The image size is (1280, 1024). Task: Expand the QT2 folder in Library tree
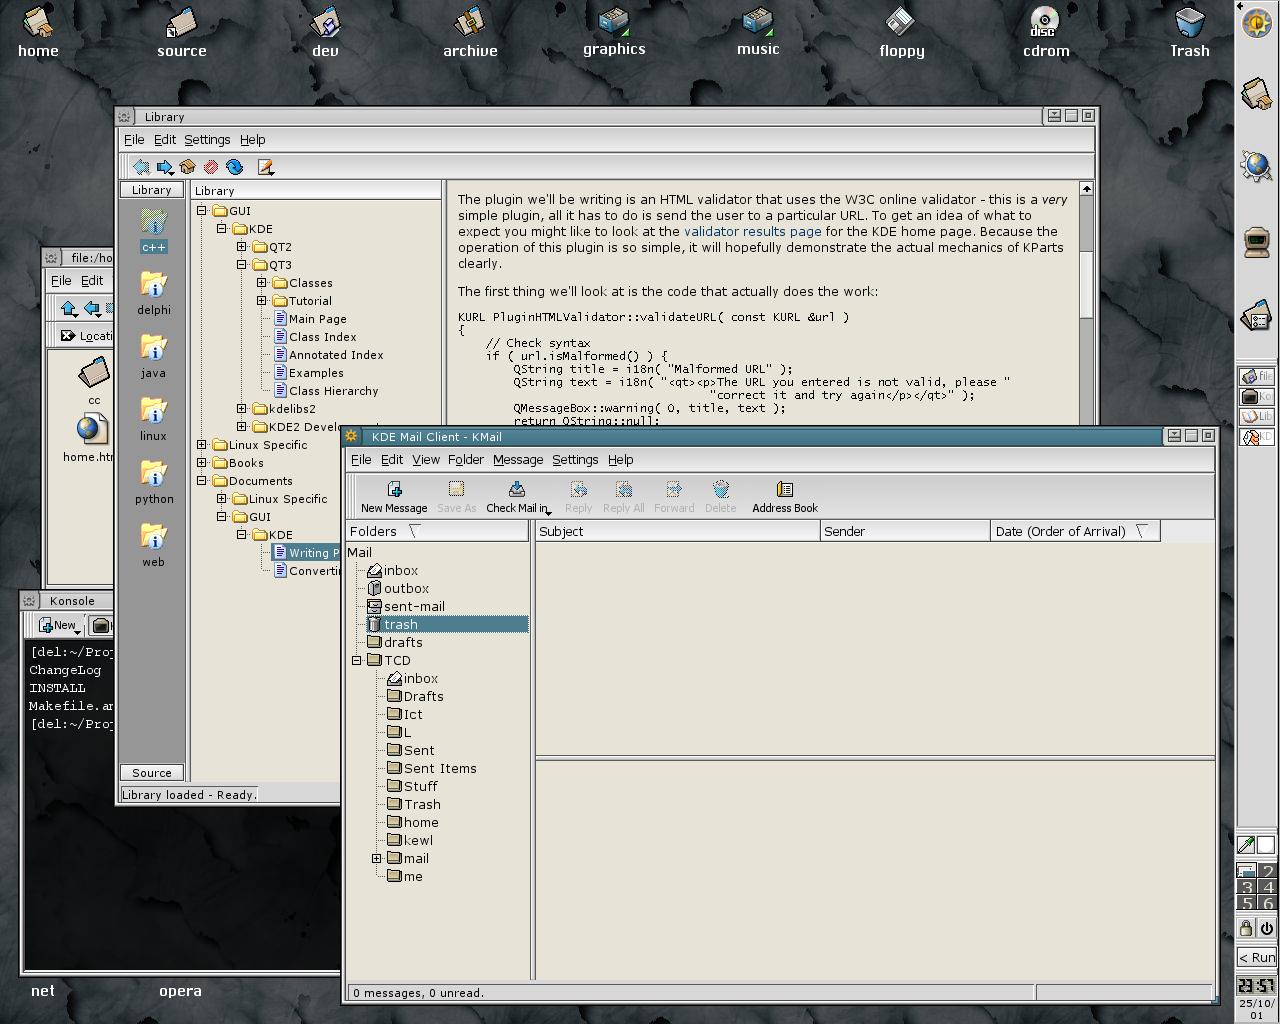tap(242, 246)
